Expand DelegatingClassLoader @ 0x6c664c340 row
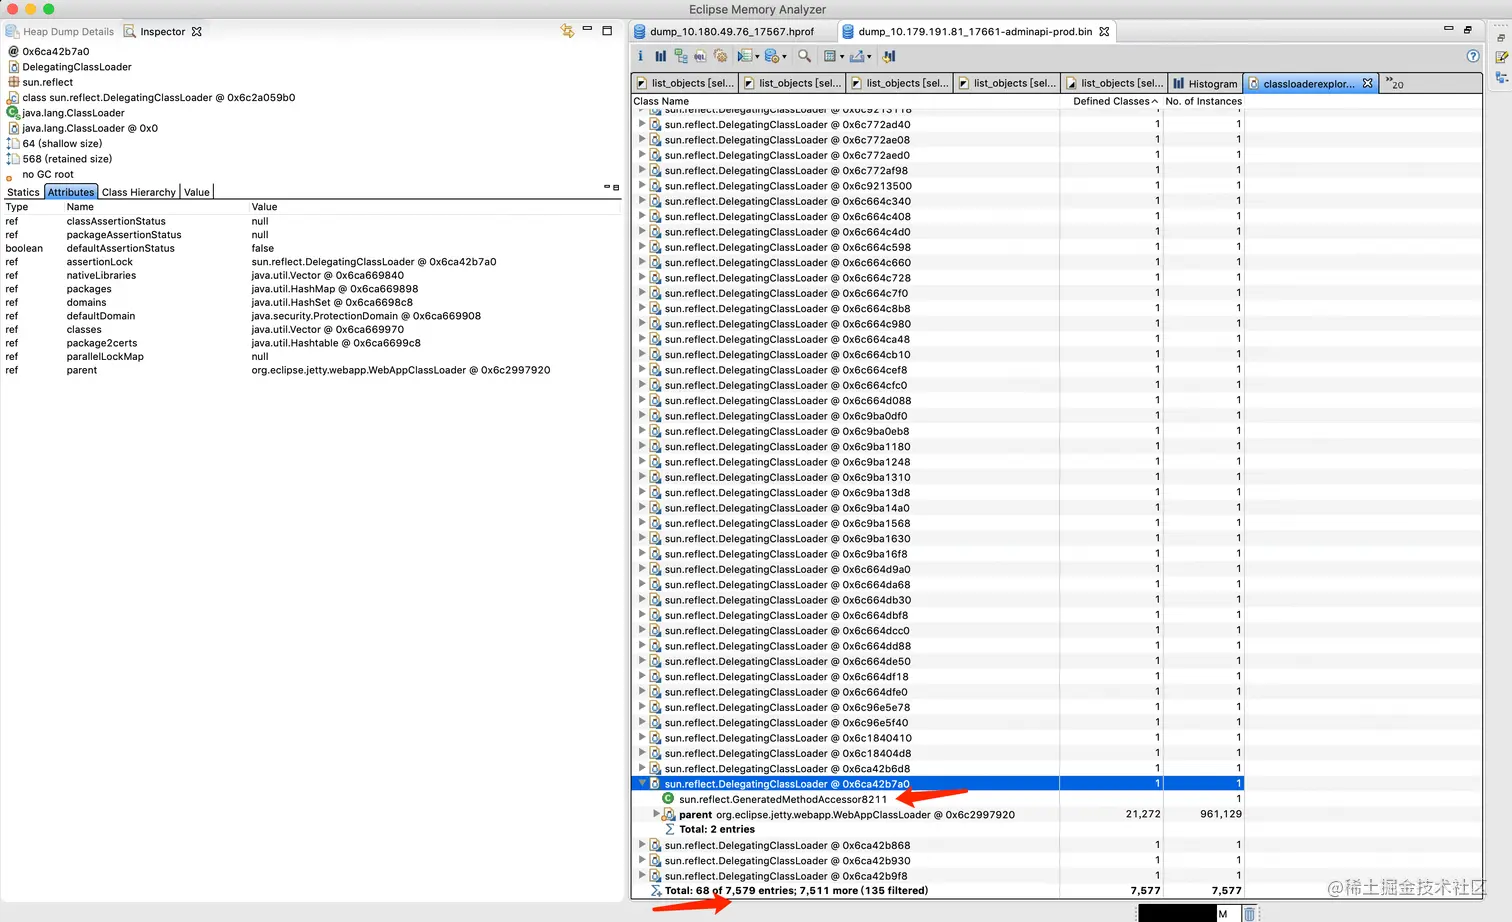This screenshot has width=1512, height=922. click(x=642, y=201)
